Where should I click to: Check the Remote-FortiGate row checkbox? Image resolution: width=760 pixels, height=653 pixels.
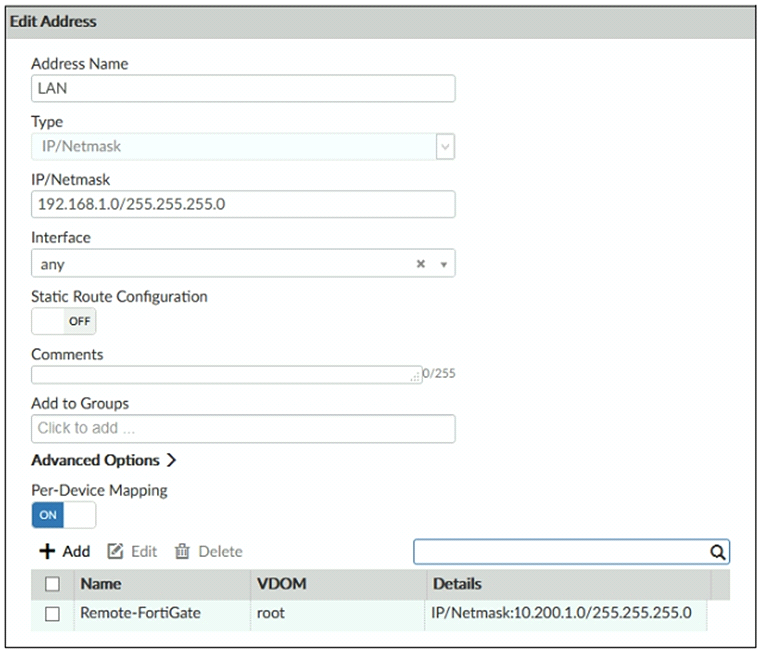[53, 613]
